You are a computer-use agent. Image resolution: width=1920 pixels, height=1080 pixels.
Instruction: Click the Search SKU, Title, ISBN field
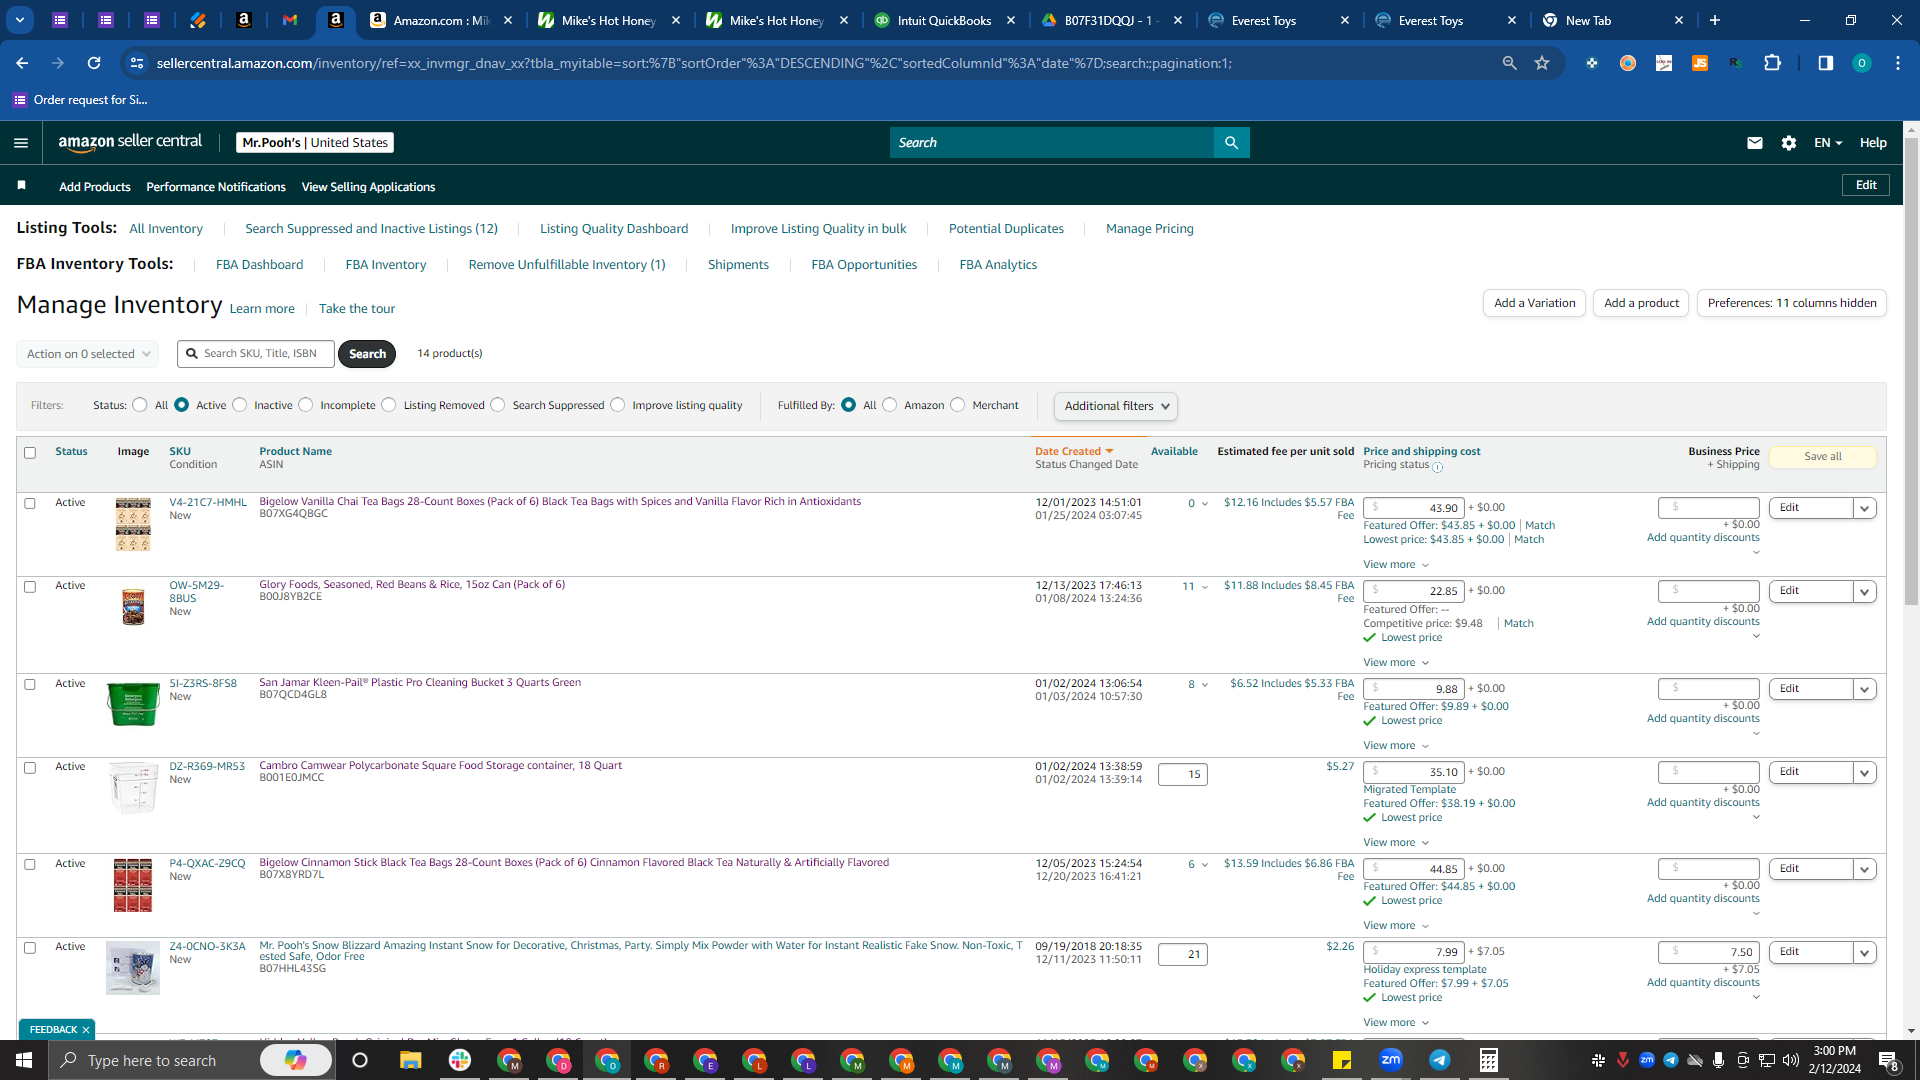[256, 354]
